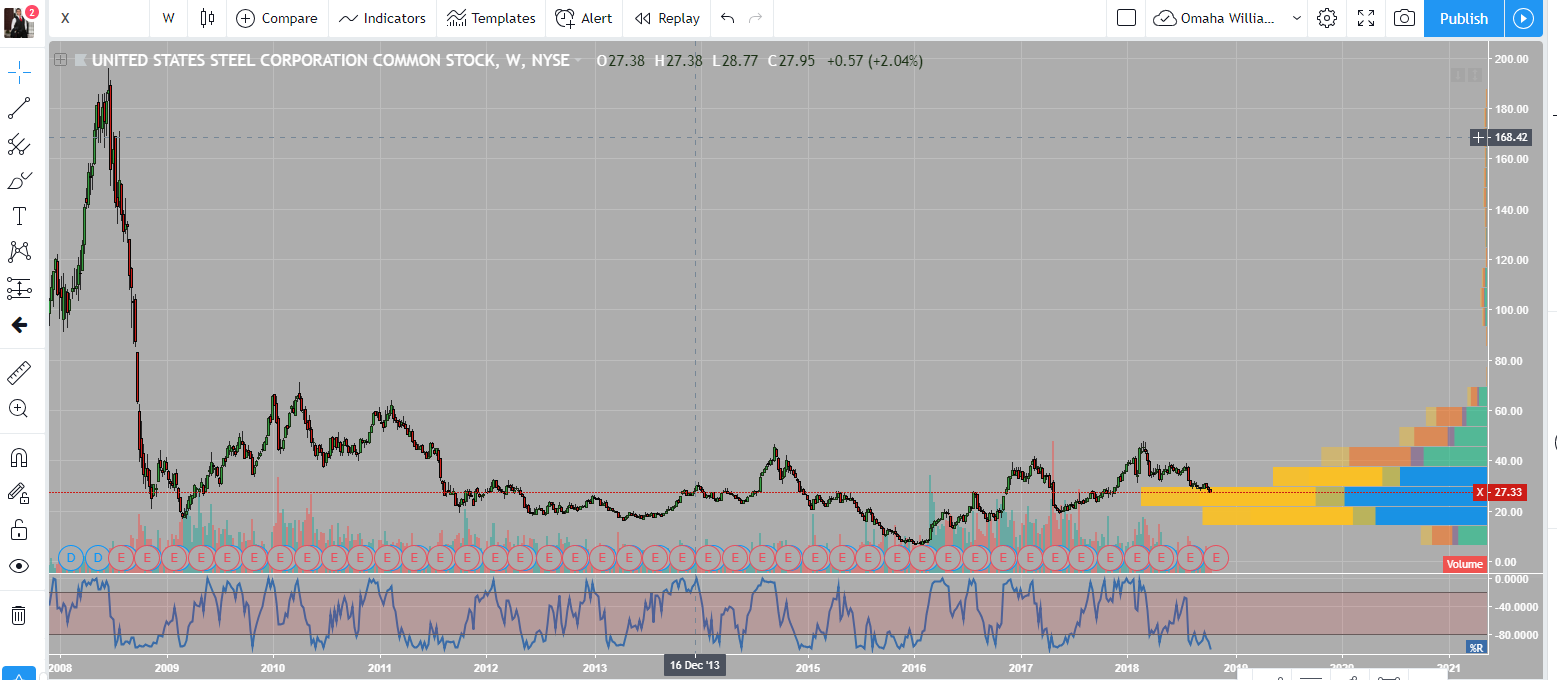Click the symbol search field showing X
The height and width of the screenshot is (680, 1557).
[100, 18]
